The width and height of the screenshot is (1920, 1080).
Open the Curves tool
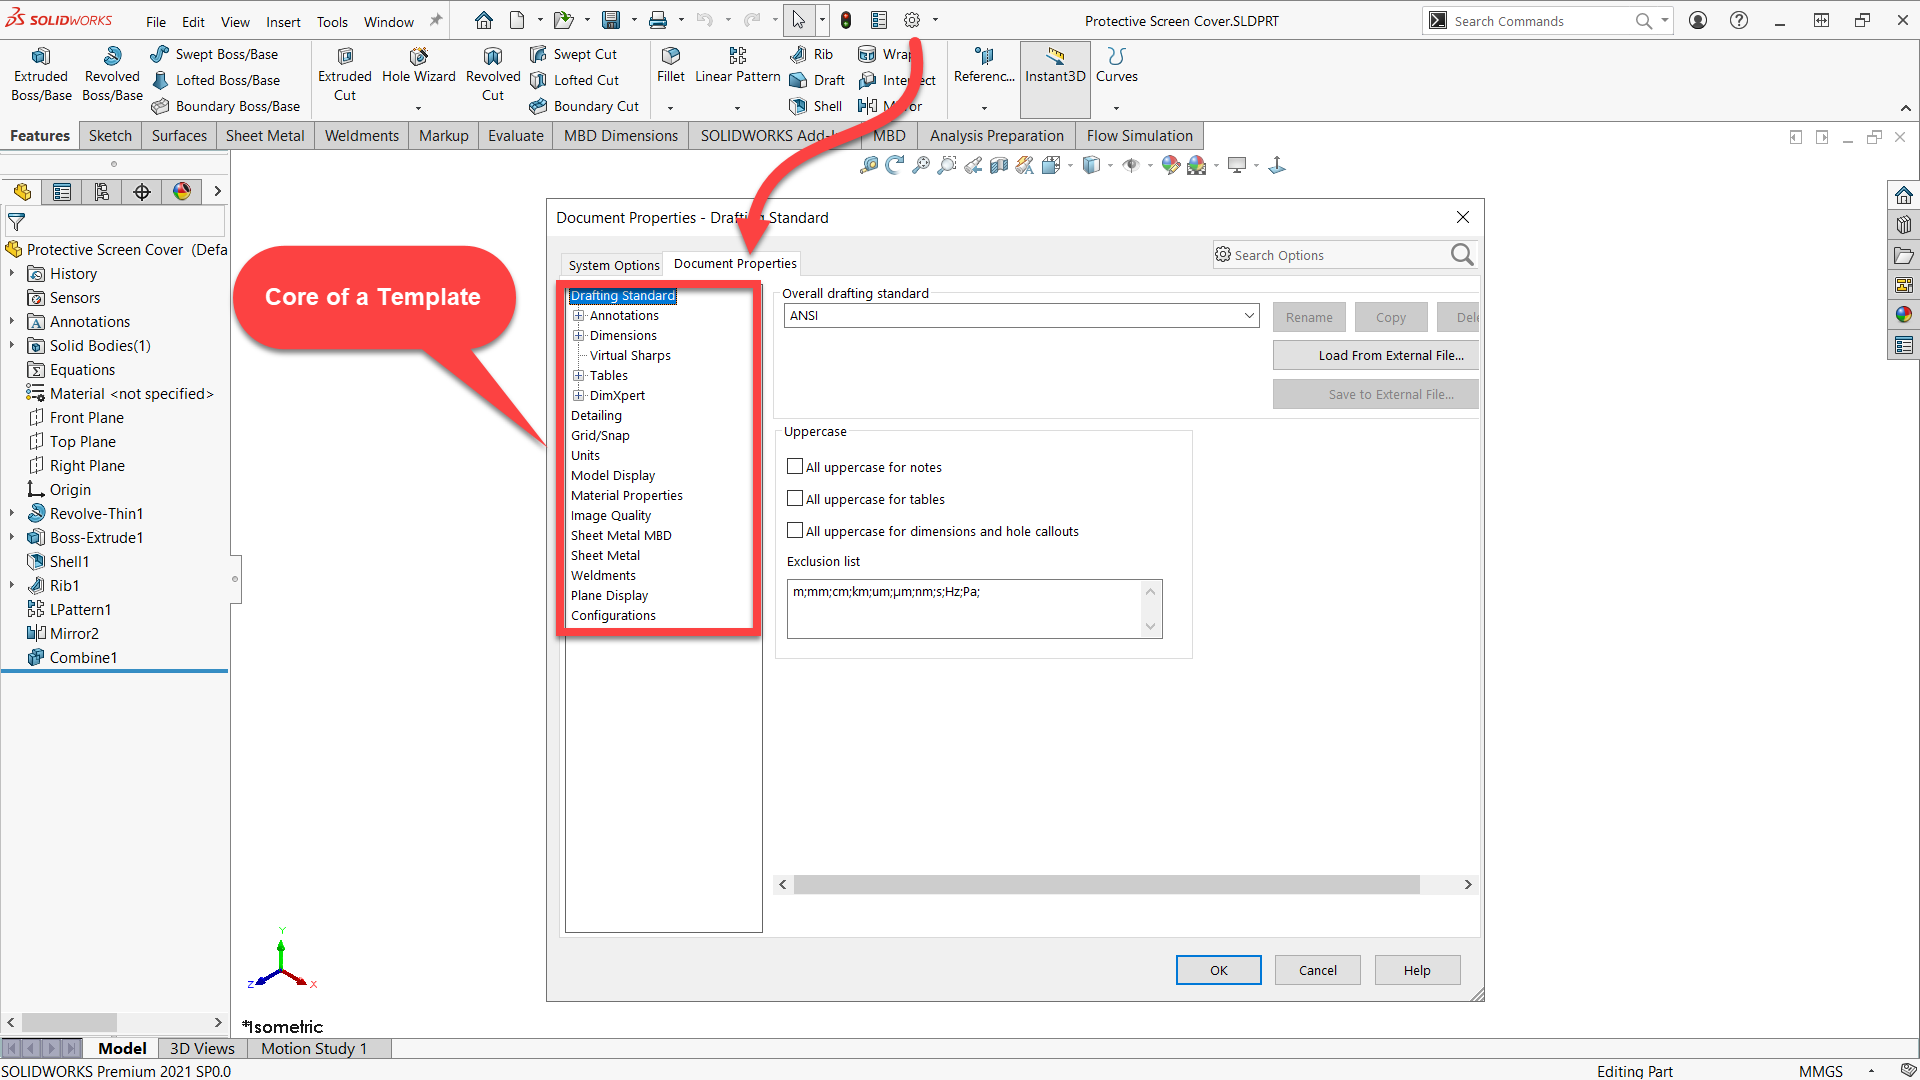point(1116,66)
